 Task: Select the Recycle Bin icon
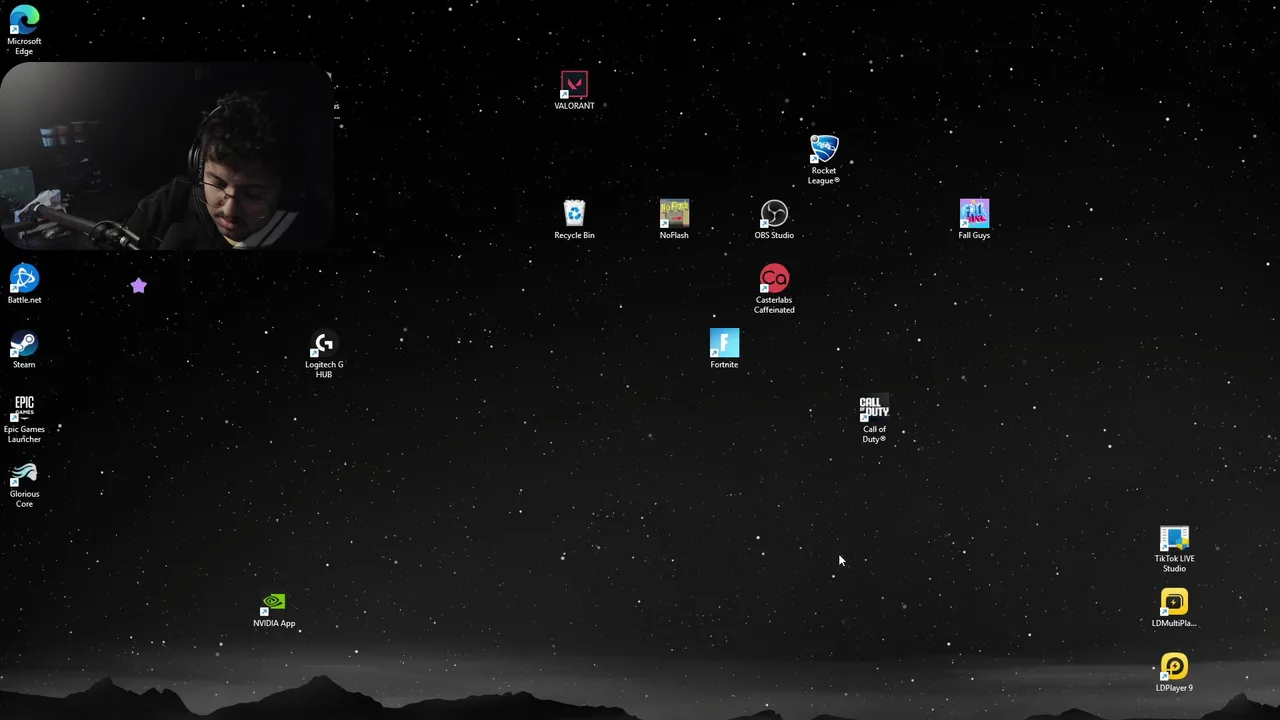coord(574,219)
